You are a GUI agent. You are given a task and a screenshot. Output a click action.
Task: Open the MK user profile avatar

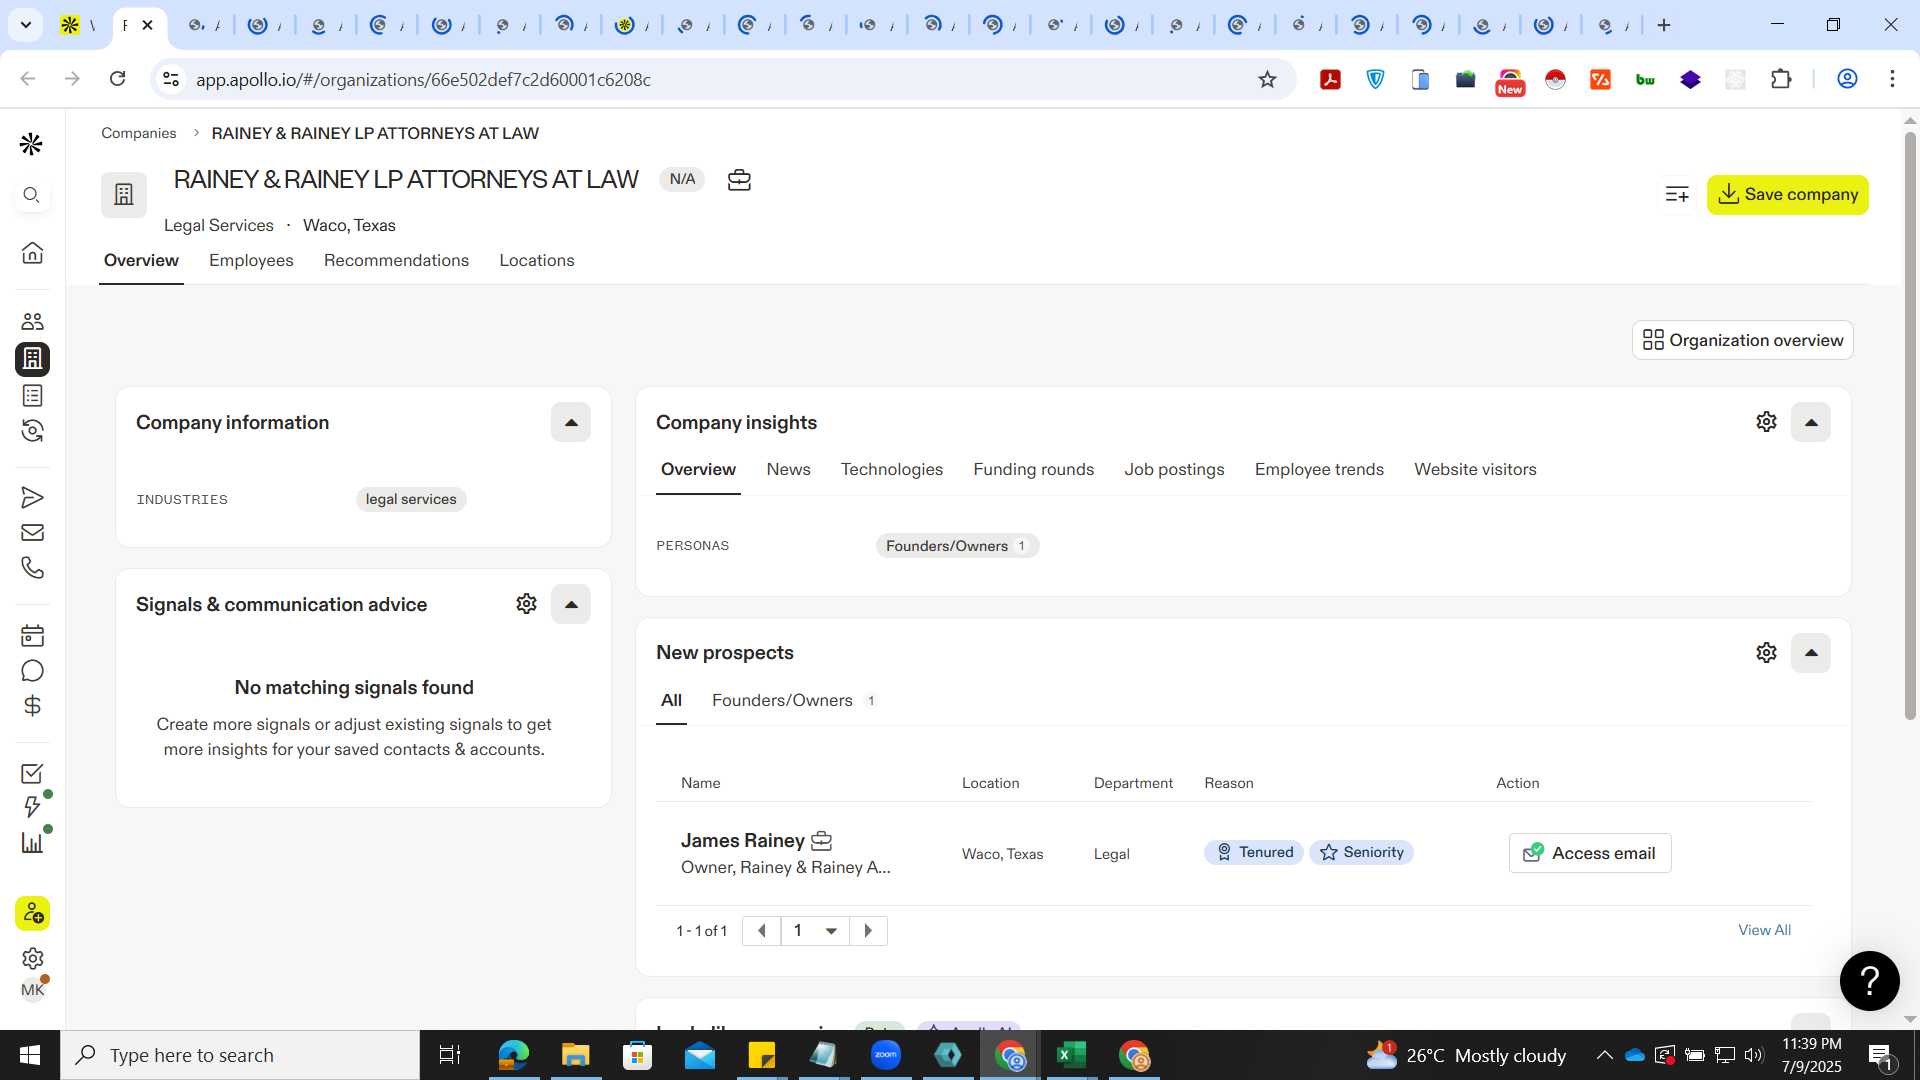click(32, 990)
